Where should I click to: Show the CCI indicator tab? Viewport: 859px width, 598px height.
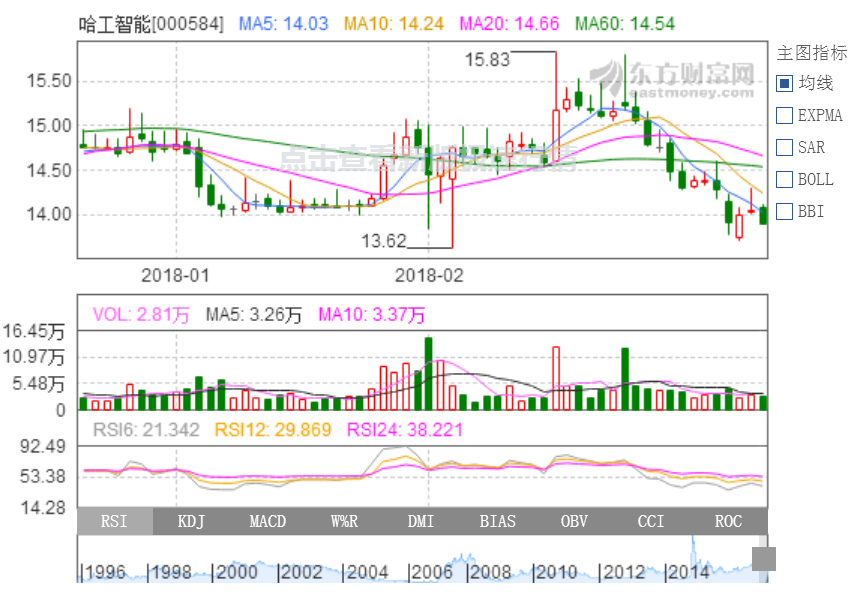pos(652,521)
